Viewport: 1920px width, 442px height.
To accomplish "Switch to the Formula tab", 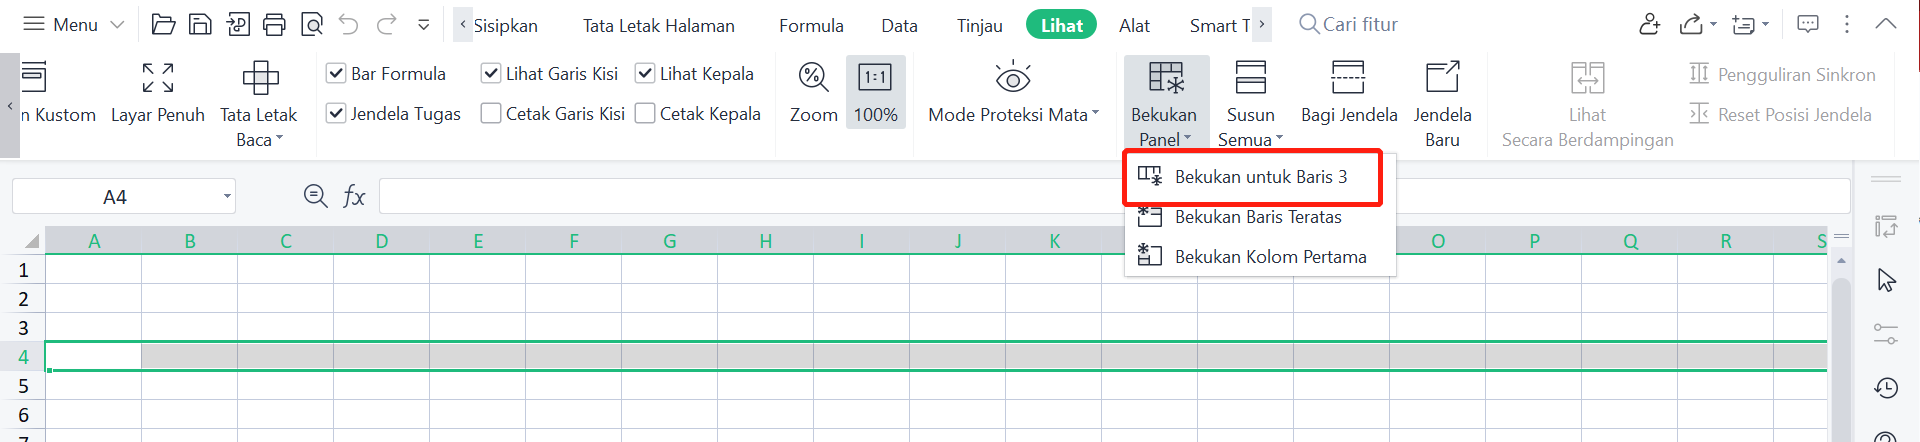I will tap(811, 26).
